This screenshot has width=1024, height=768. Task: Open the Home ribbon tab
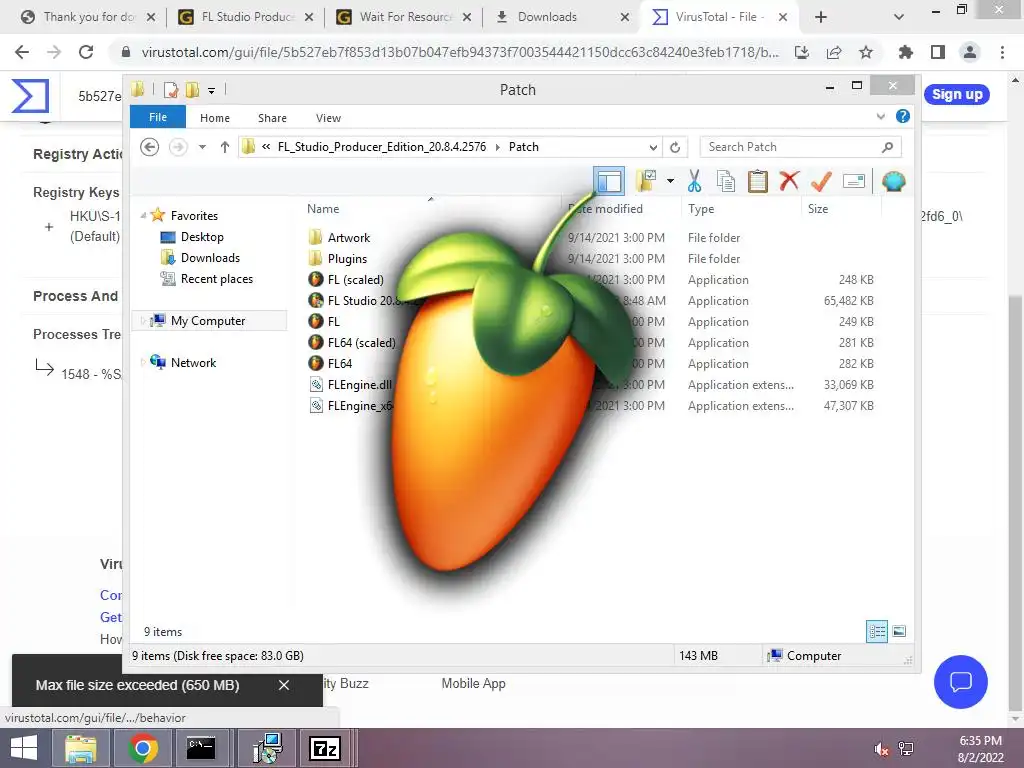click(215, 118)
